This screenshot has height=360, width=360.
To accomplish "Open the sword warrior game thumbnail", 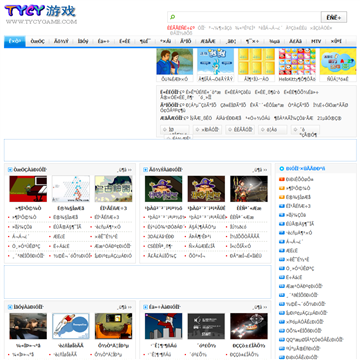I will (249, 189).
